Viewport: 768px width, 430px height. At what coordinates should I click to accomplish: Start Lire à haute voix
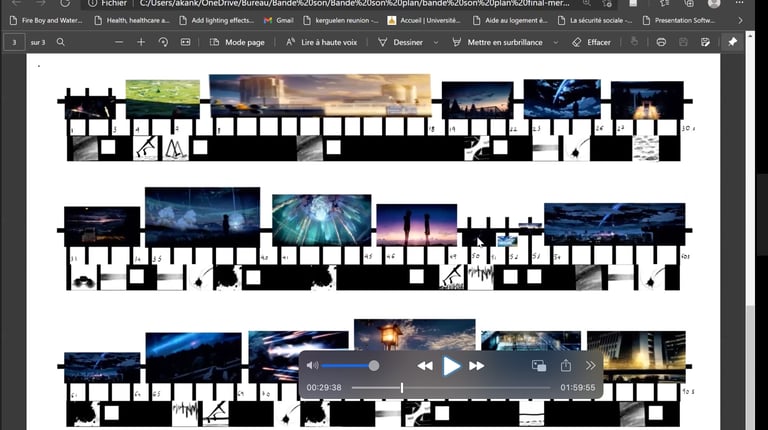[321, 42]
